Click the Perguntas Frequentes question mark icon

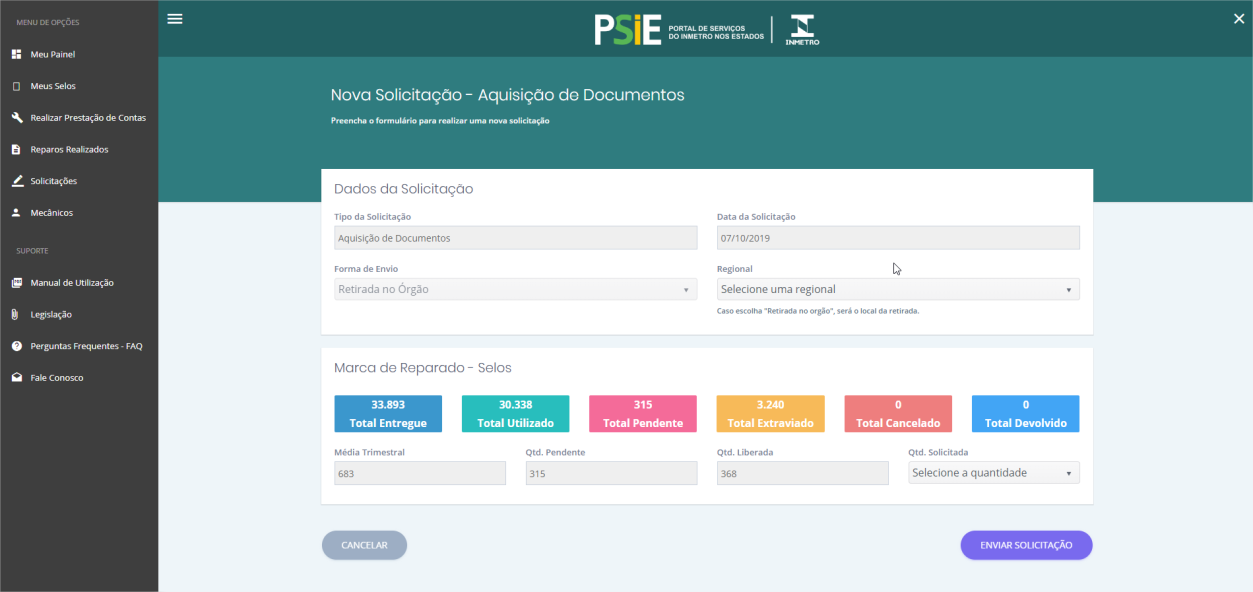(16, 346)
